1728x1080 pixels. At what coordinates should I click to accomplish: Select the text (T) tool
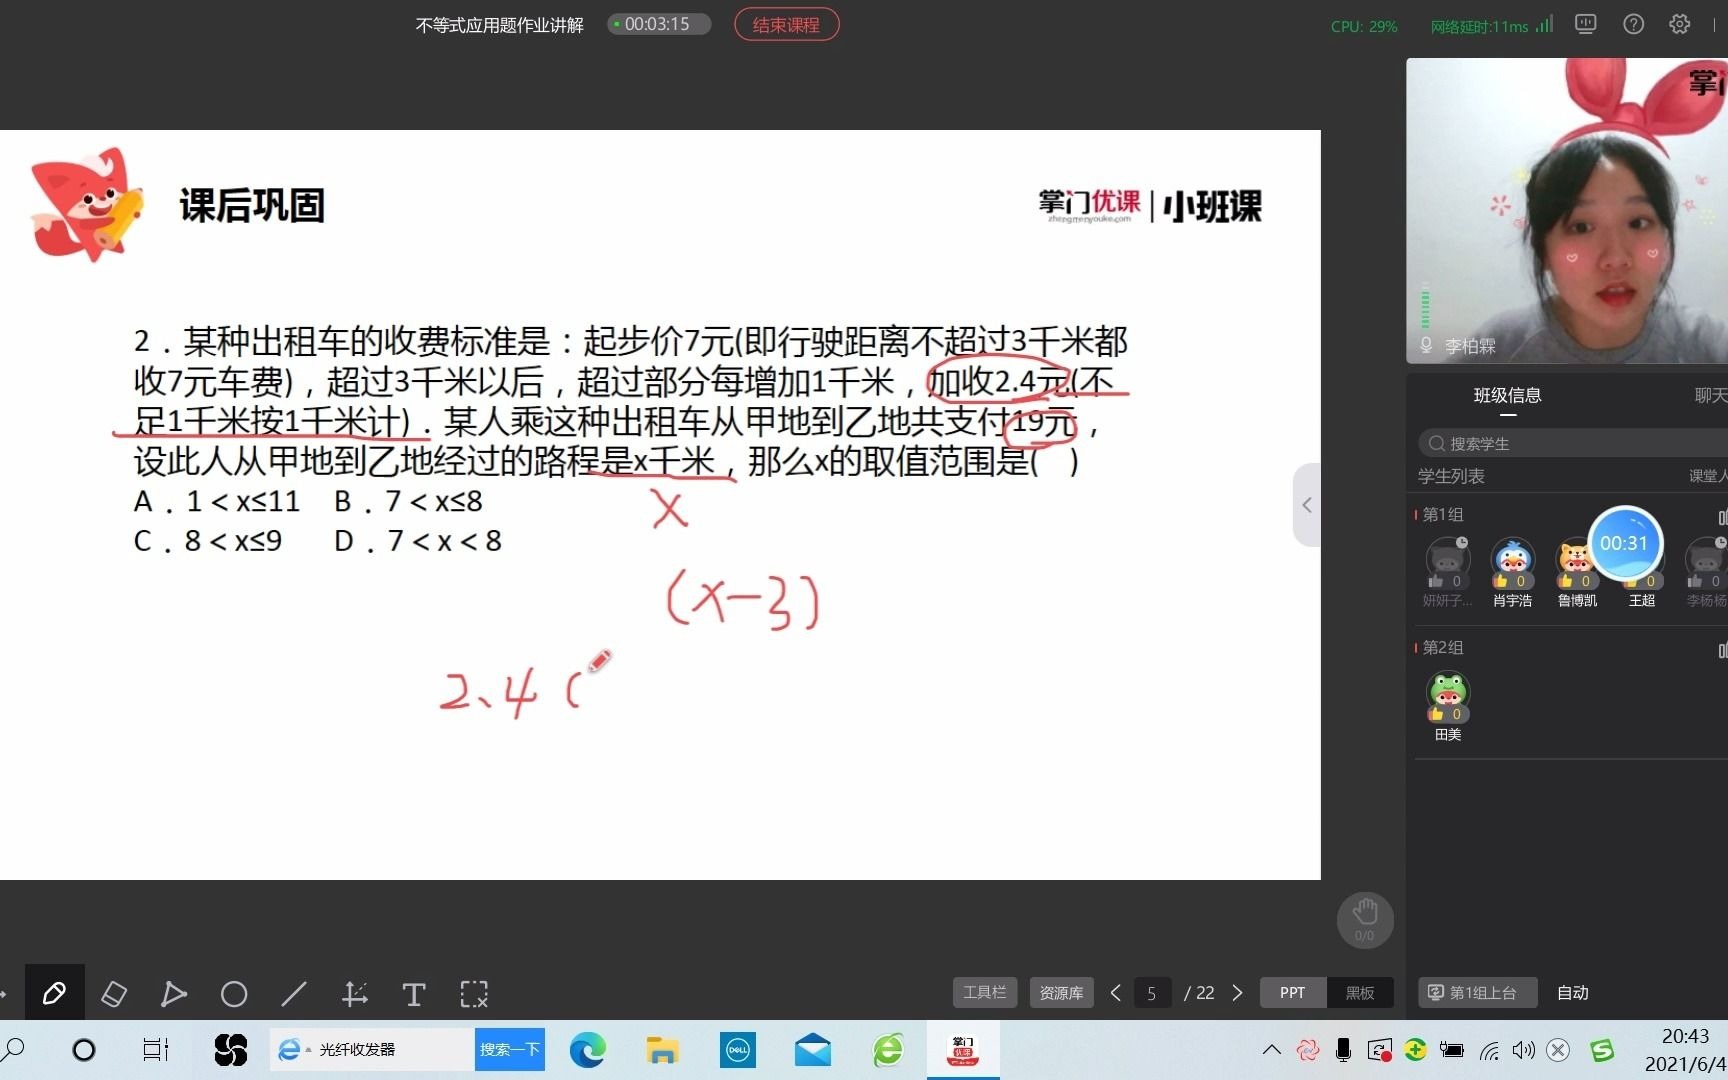[414, 993]
